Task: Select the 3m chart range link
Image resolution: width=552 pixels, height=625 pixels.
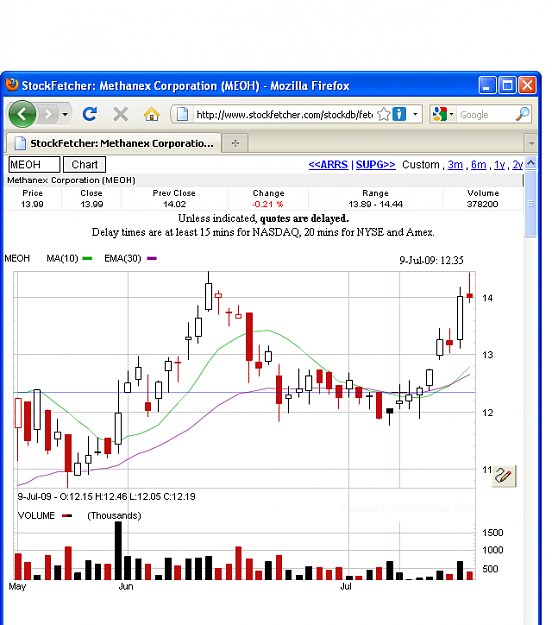Action: pyautogui.click(x=455, y=165)
